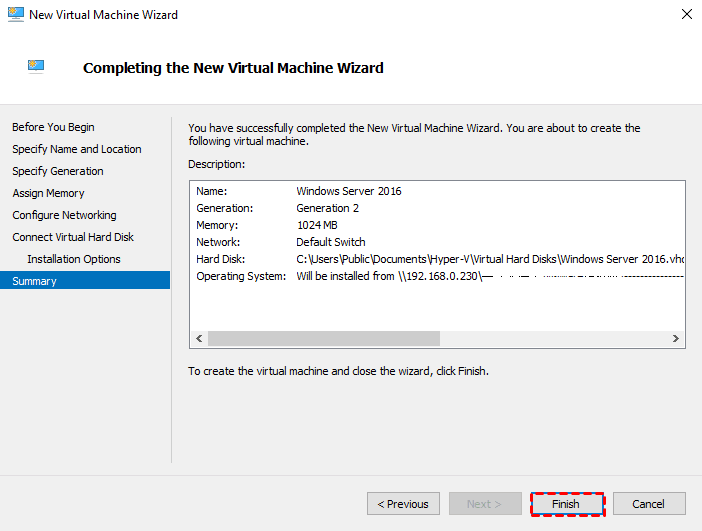This screenshot has height=531, width=702.
Task: Click the Previous button
Action: (403, 504)
